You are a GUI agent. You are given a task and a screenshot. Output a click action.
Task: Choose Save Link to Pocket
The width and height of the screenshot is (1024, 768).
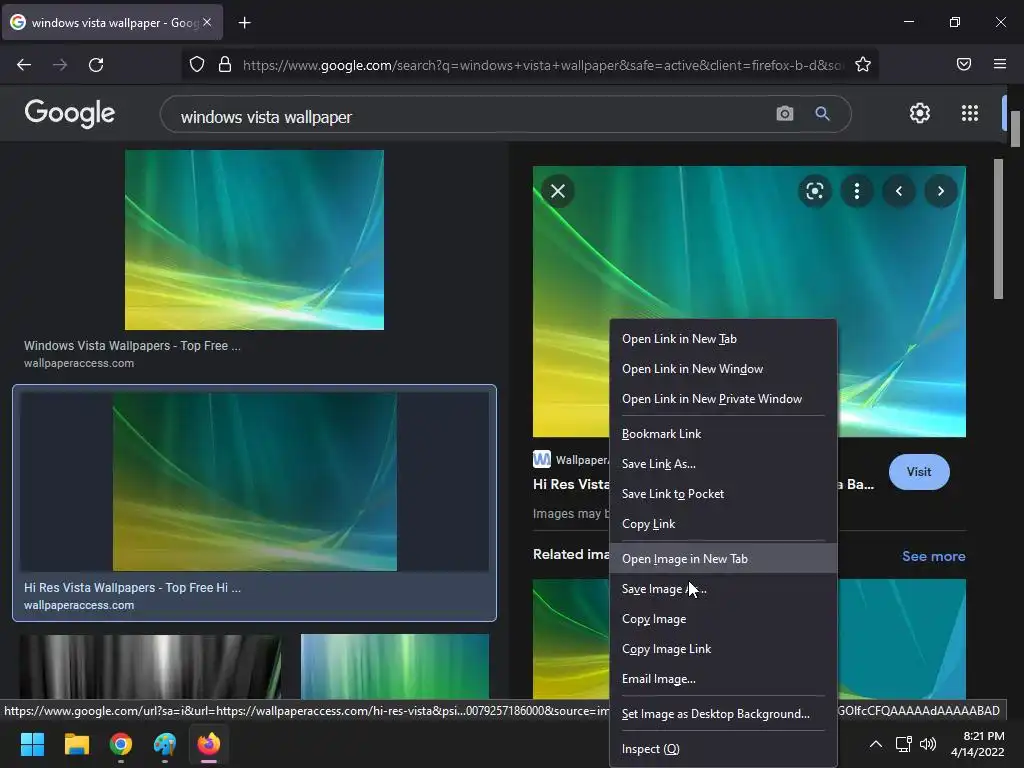[x=723, y=494]
